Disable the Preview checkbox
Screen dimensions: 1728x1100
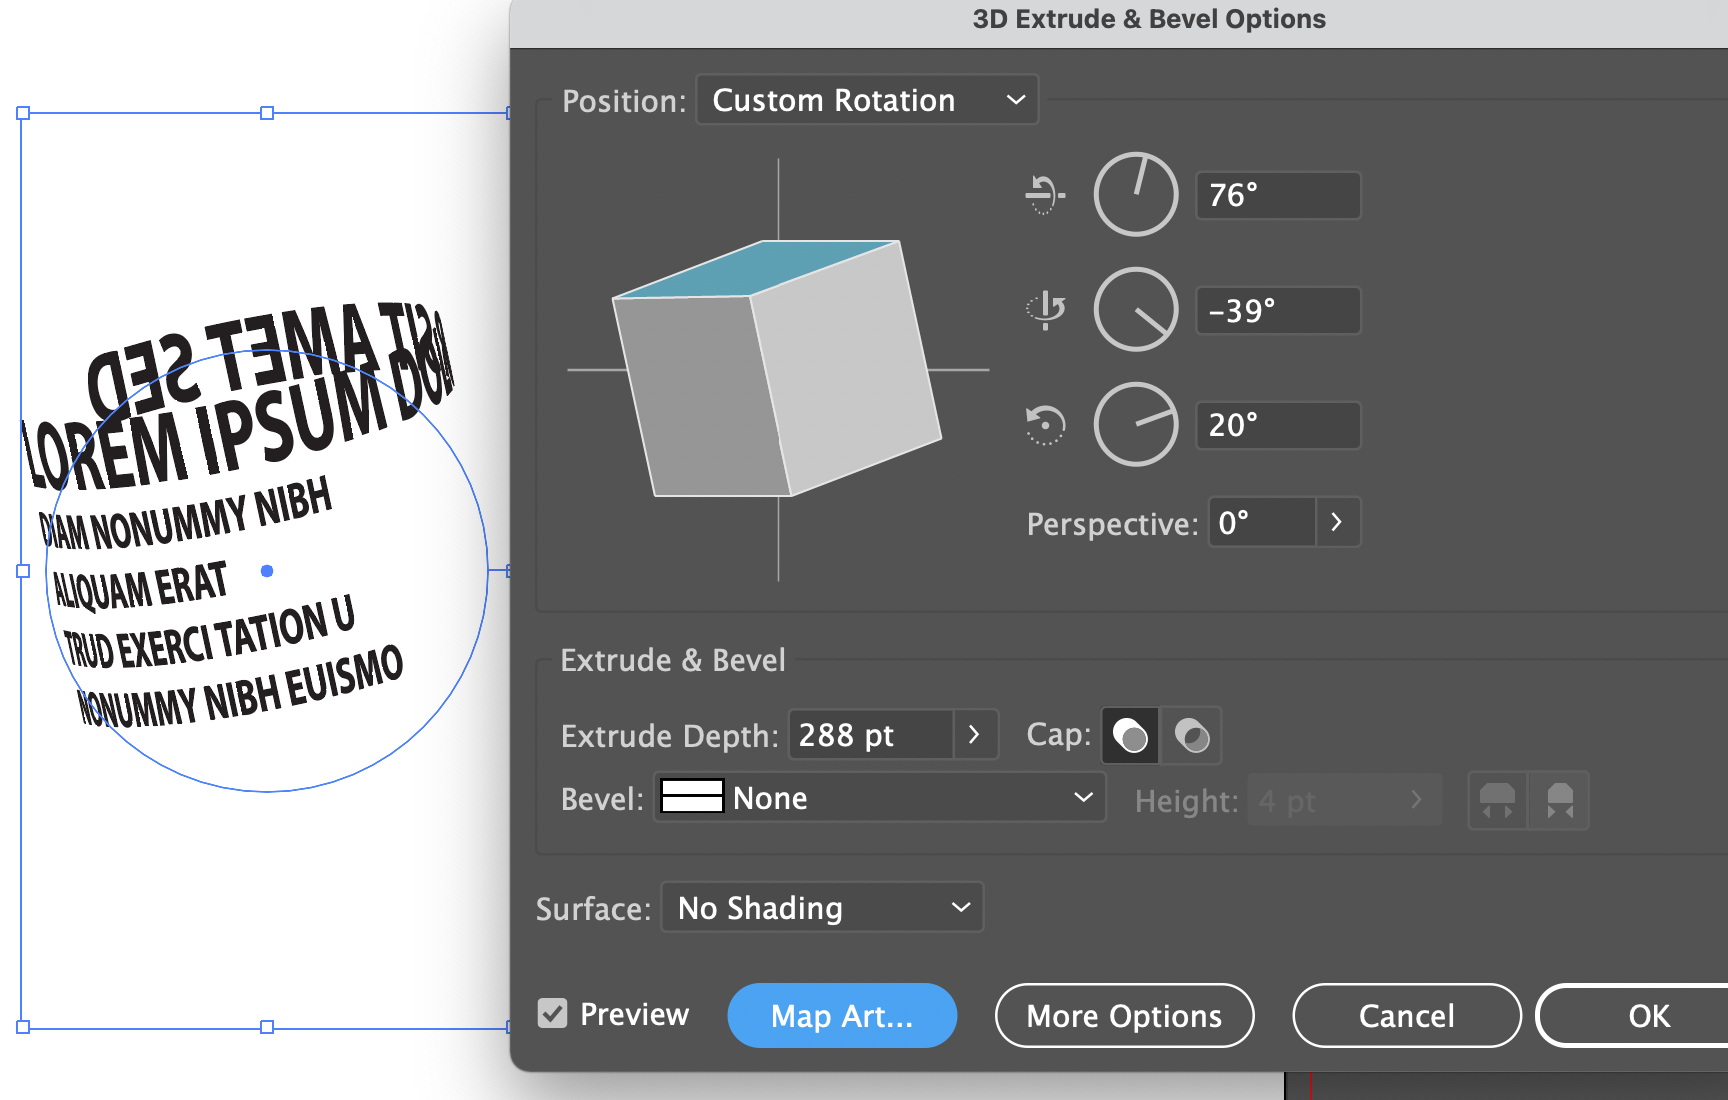(x=554, y=1013)
